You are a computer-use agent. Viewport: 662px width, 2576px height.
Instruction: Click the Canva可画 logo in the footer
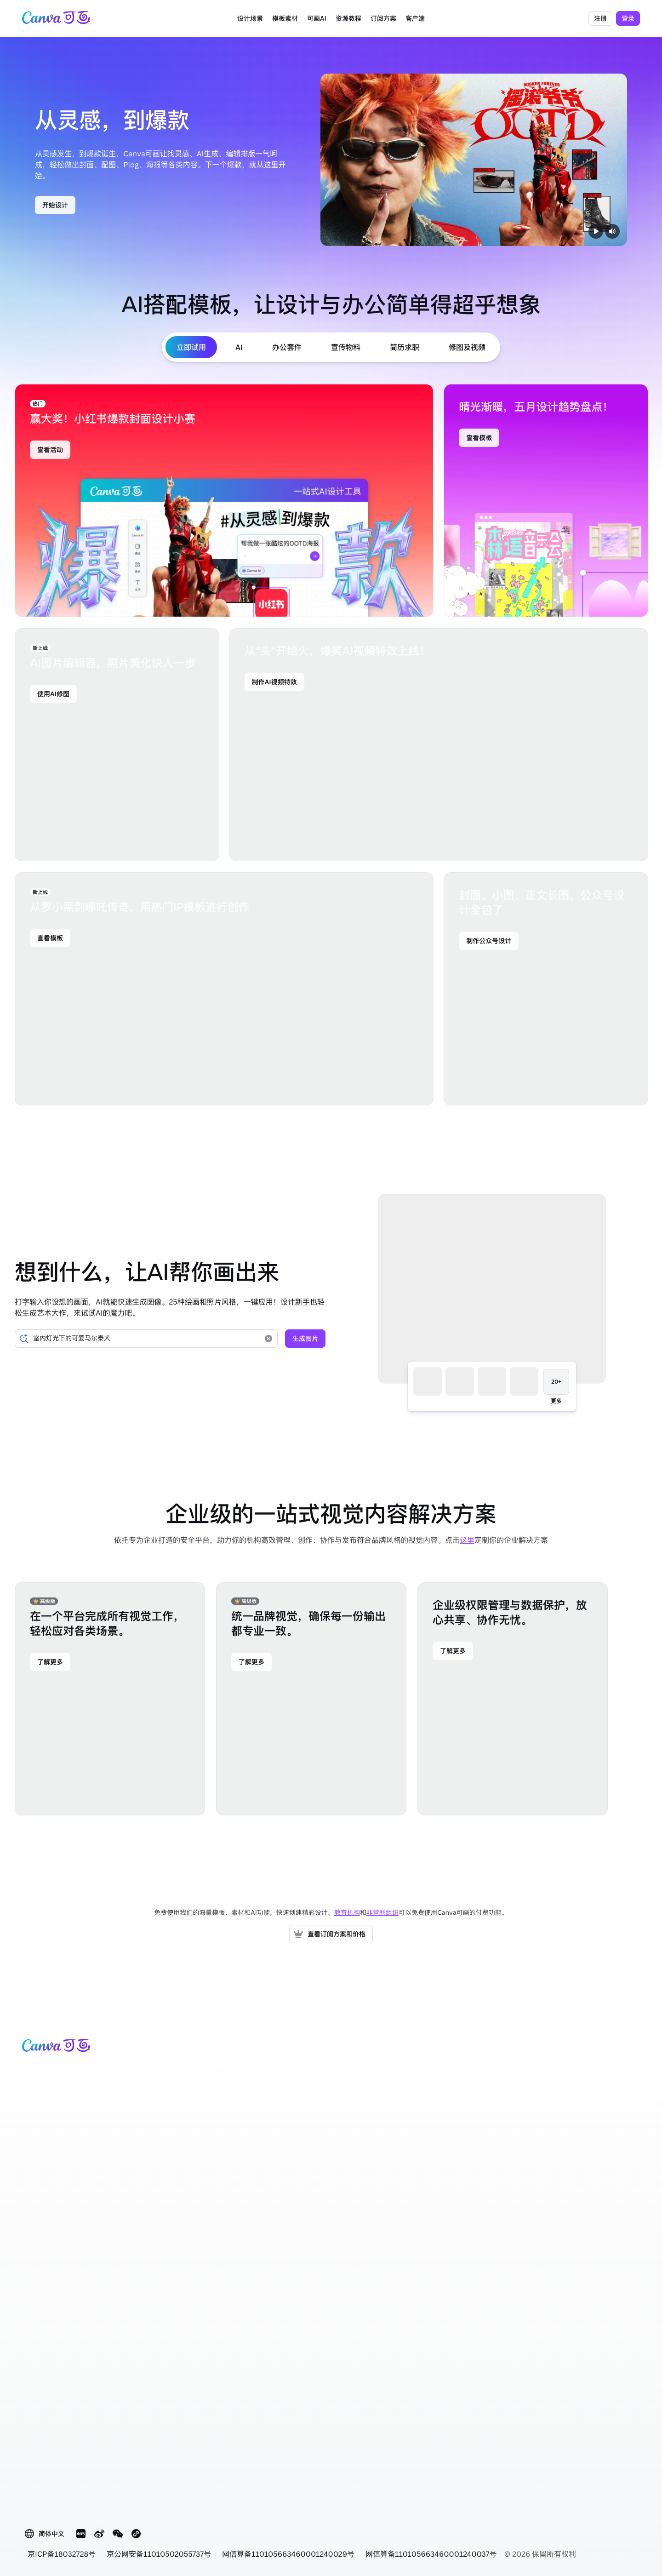pos(56,2045)
